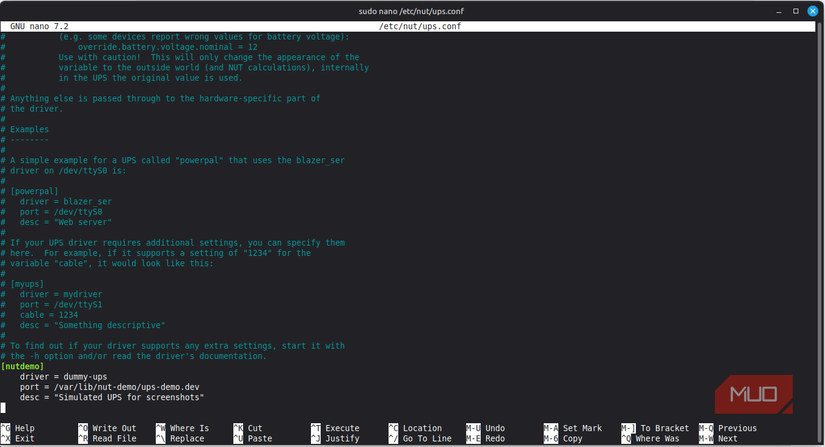Click the M-A Set Mark shortcut
This screenshot has width=825, height=447.
point(573,428)
